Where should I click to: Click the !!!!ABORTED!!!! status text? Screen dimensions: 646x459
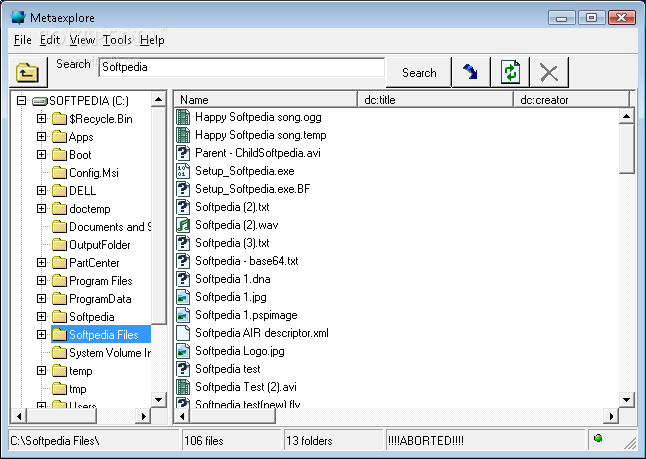coord(425,441)
